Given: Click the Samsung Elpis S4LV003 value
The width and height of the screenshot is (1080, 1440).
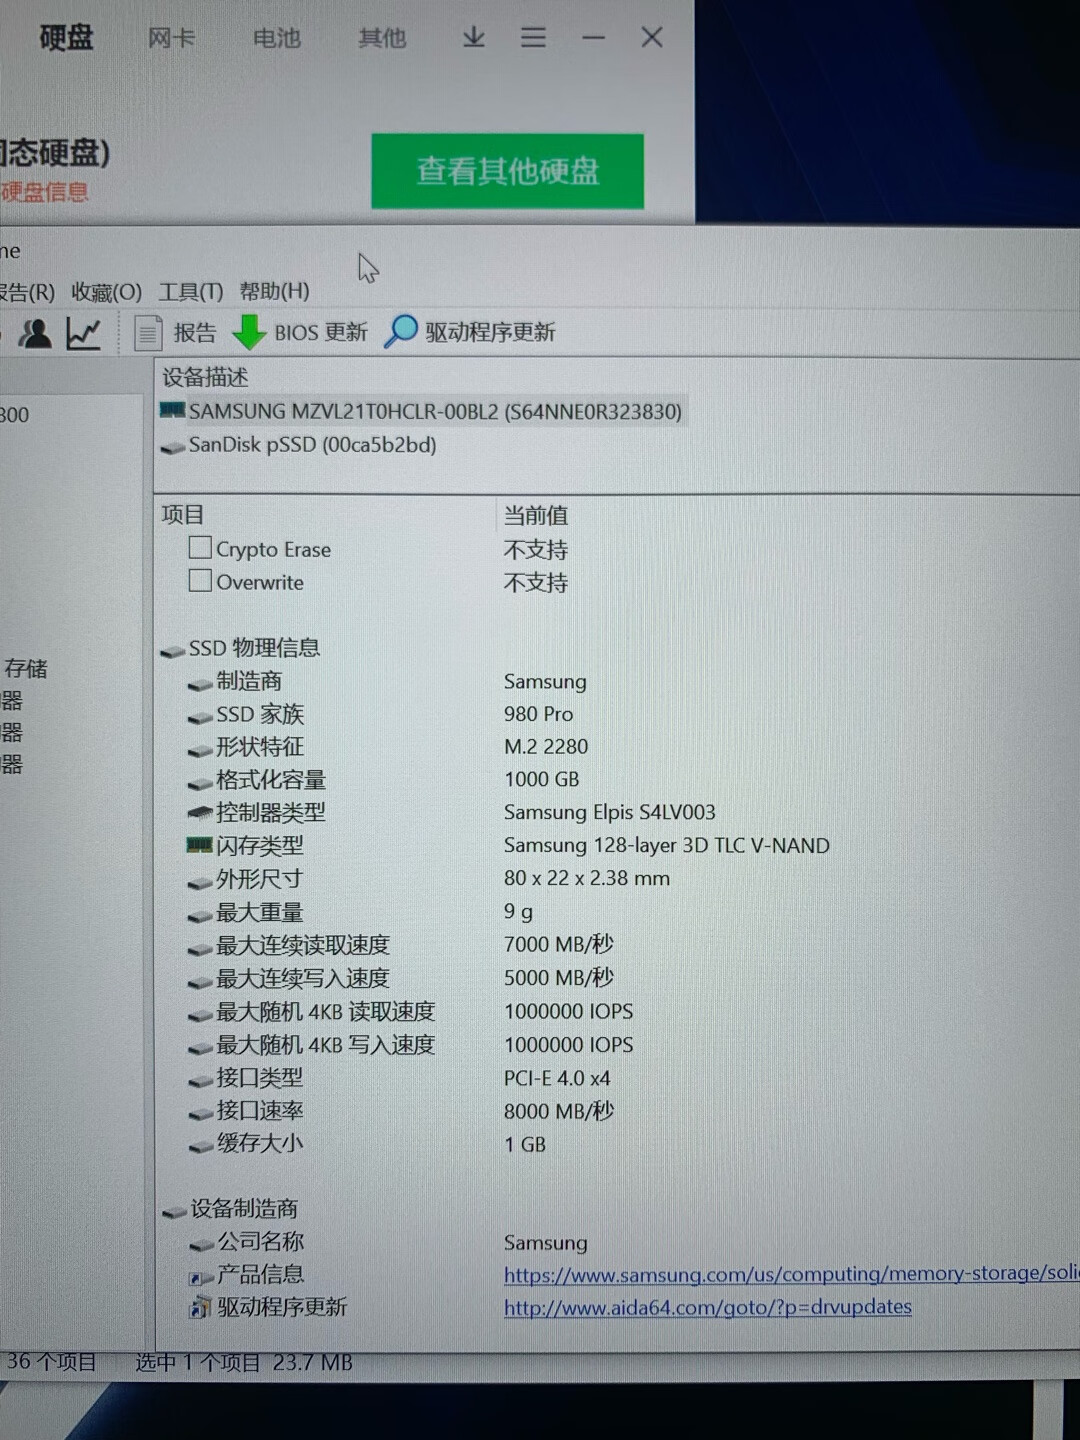Looking at the screenshot, I should coord(610,812).
